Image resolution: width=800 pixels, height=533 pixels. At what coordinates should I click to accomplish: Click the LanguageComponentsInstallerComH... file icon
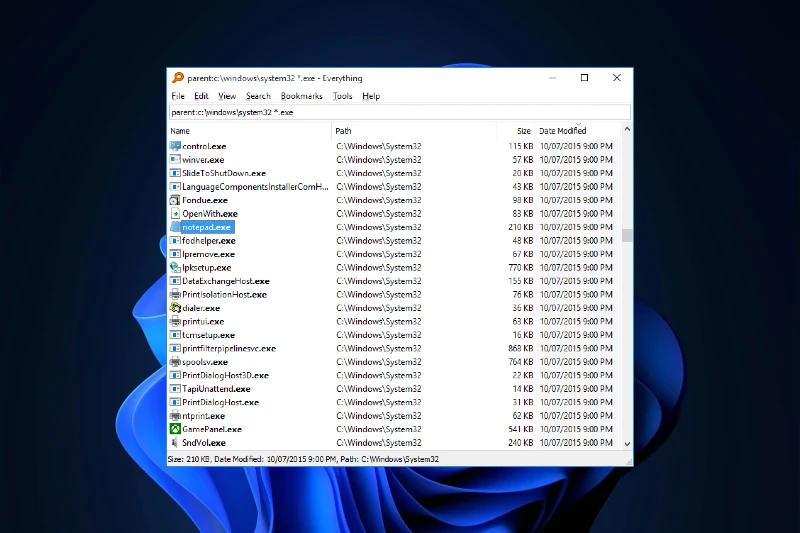point(175,187)
